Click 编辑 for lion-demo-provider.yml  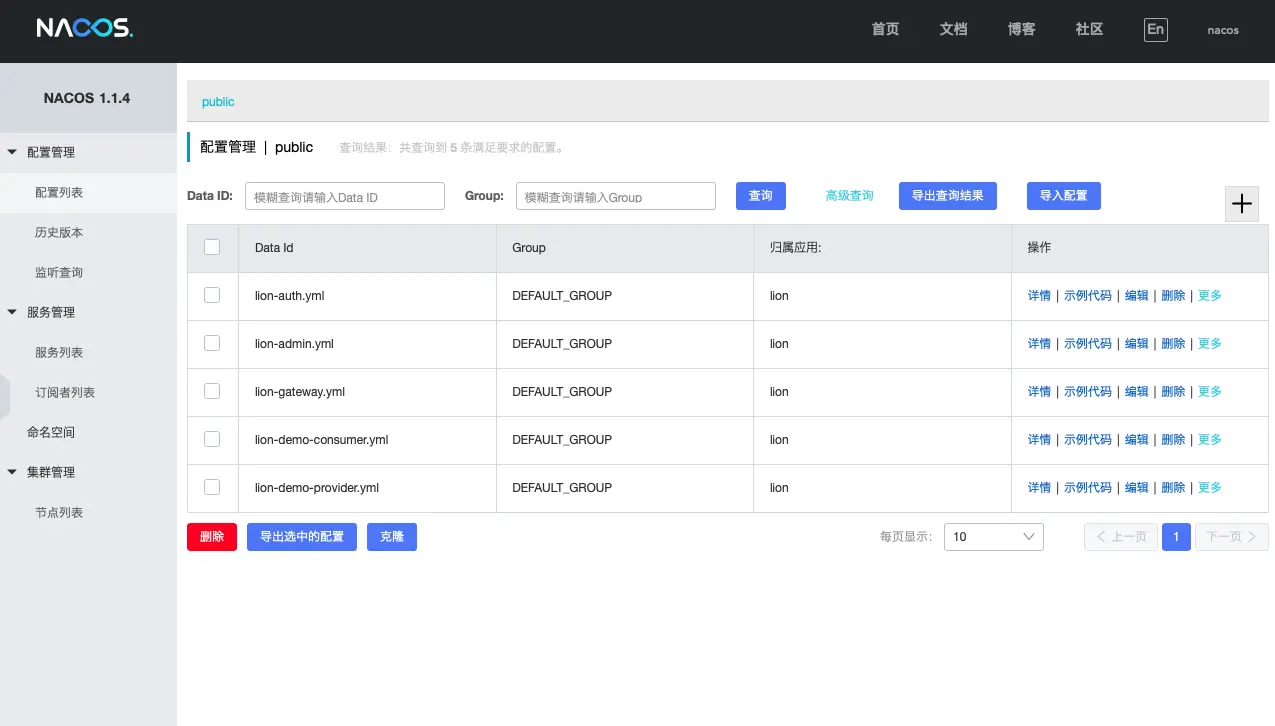tap(1136, 488)
